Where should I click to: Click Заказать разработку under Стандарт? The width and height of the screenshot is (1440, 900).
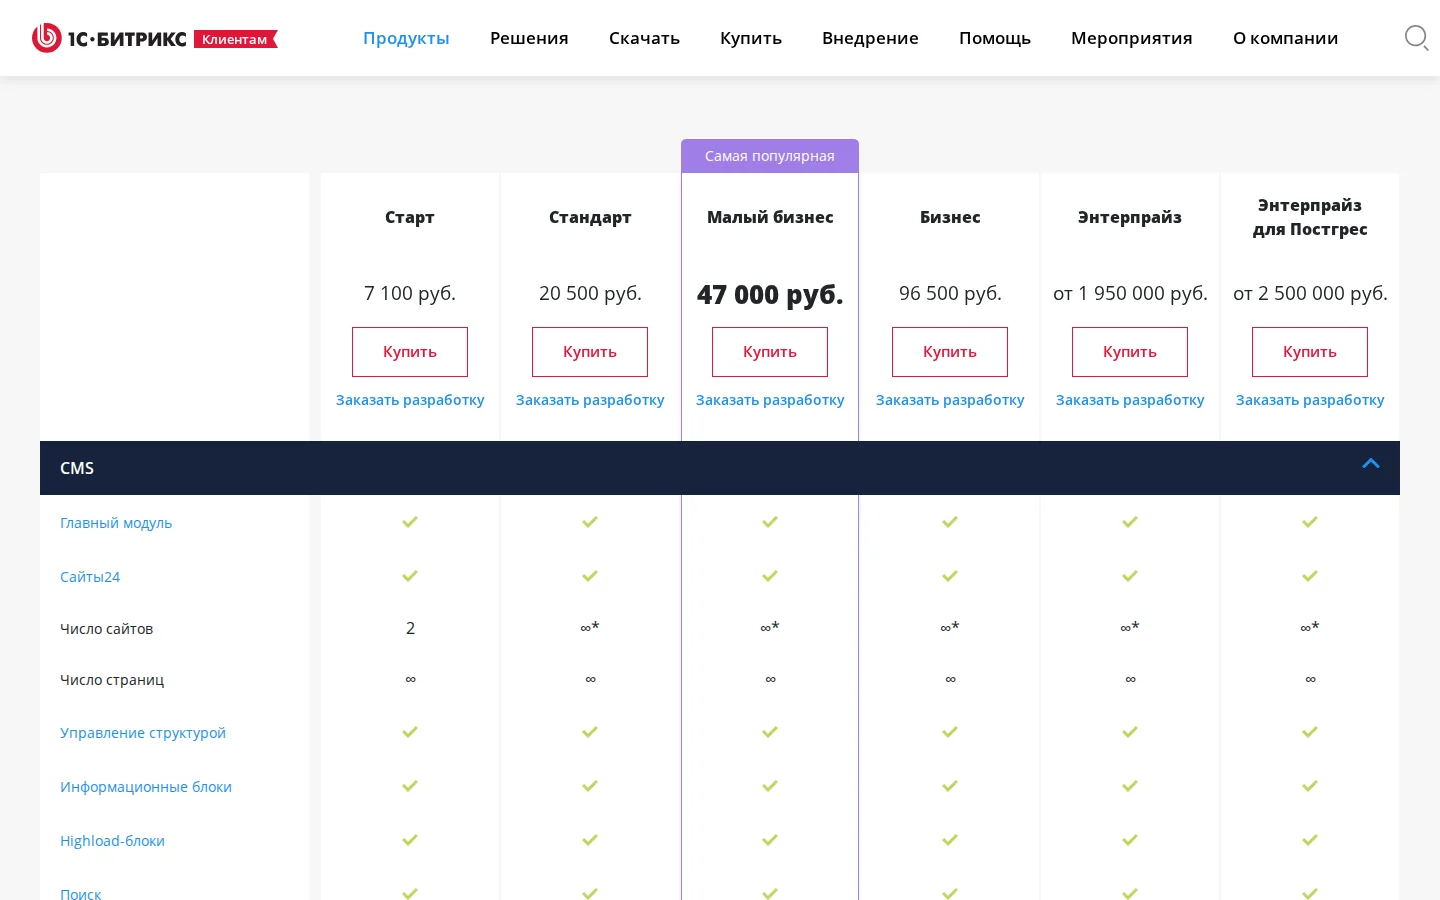click(x=590, y=400)
